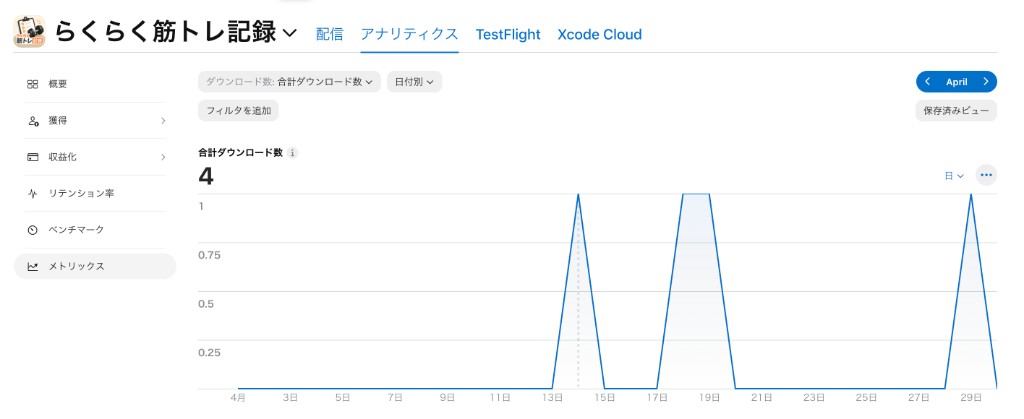Click the 獲得 person icon

[x=33, y=121]
